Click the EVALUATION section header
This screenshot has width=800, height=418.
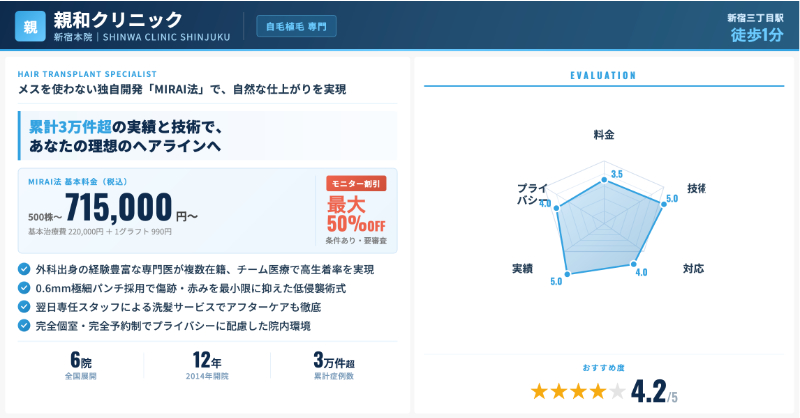click(x=603, y=75)
